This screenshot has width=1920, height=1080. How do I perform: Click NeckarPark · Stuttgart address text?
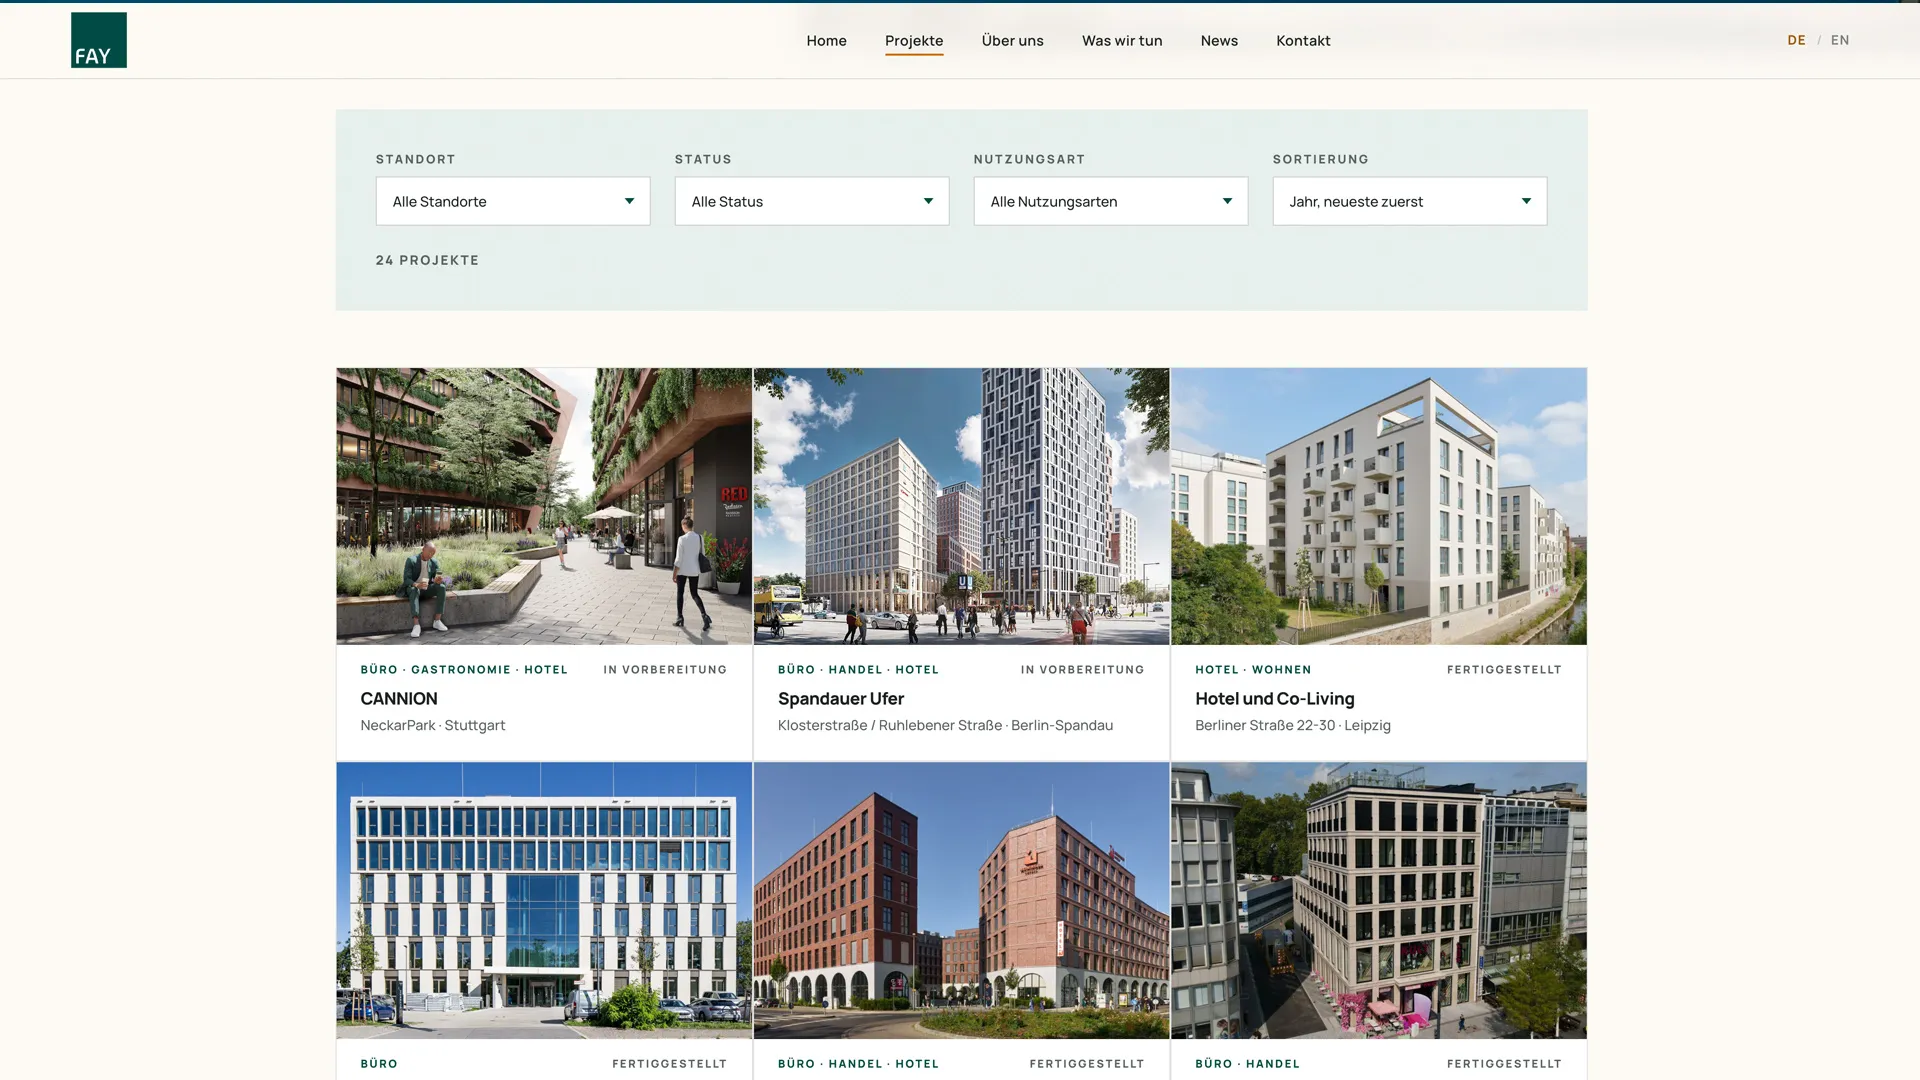point(433,725)
